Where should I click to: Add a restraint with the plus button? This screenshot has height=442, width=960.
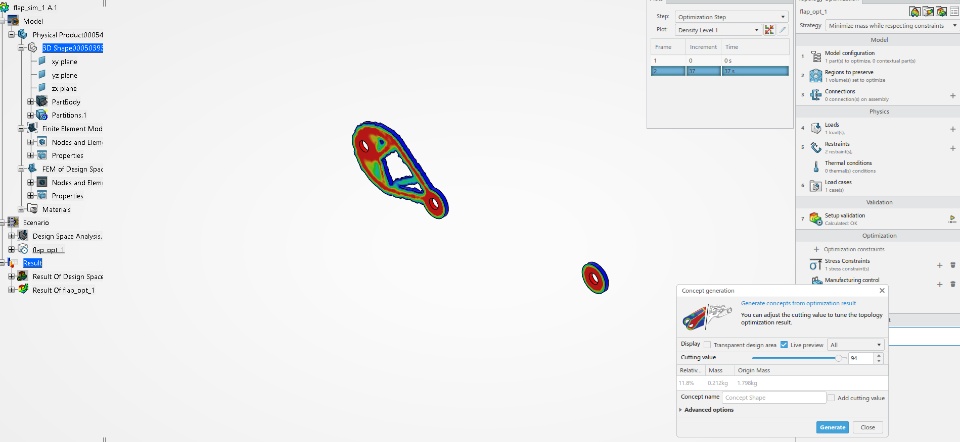coord(953,148)
